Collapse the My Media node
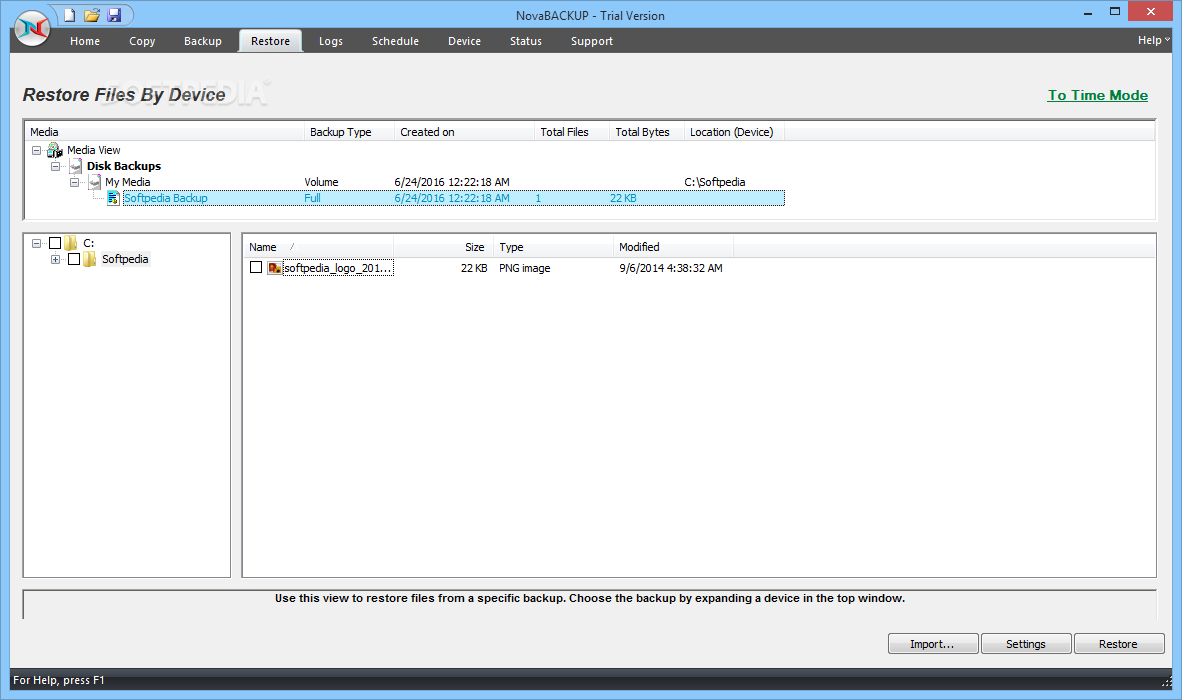 tap(74, 182)
